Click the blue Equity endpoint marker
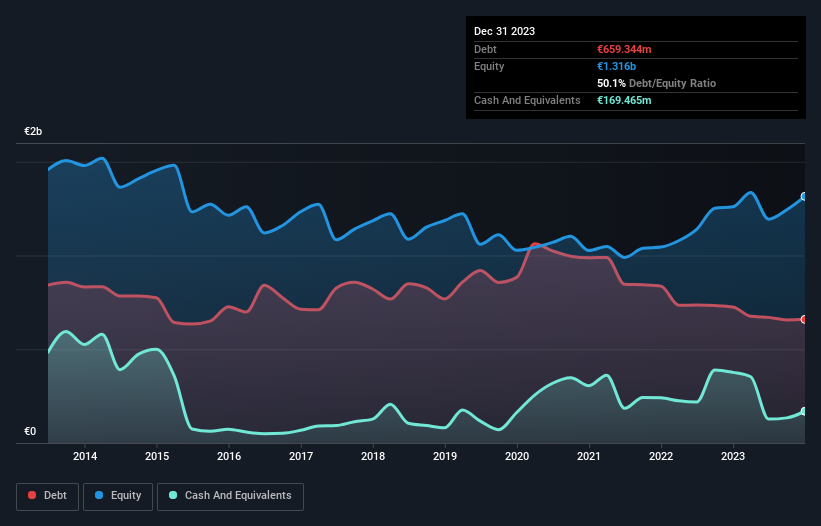 tap(804, 197)
